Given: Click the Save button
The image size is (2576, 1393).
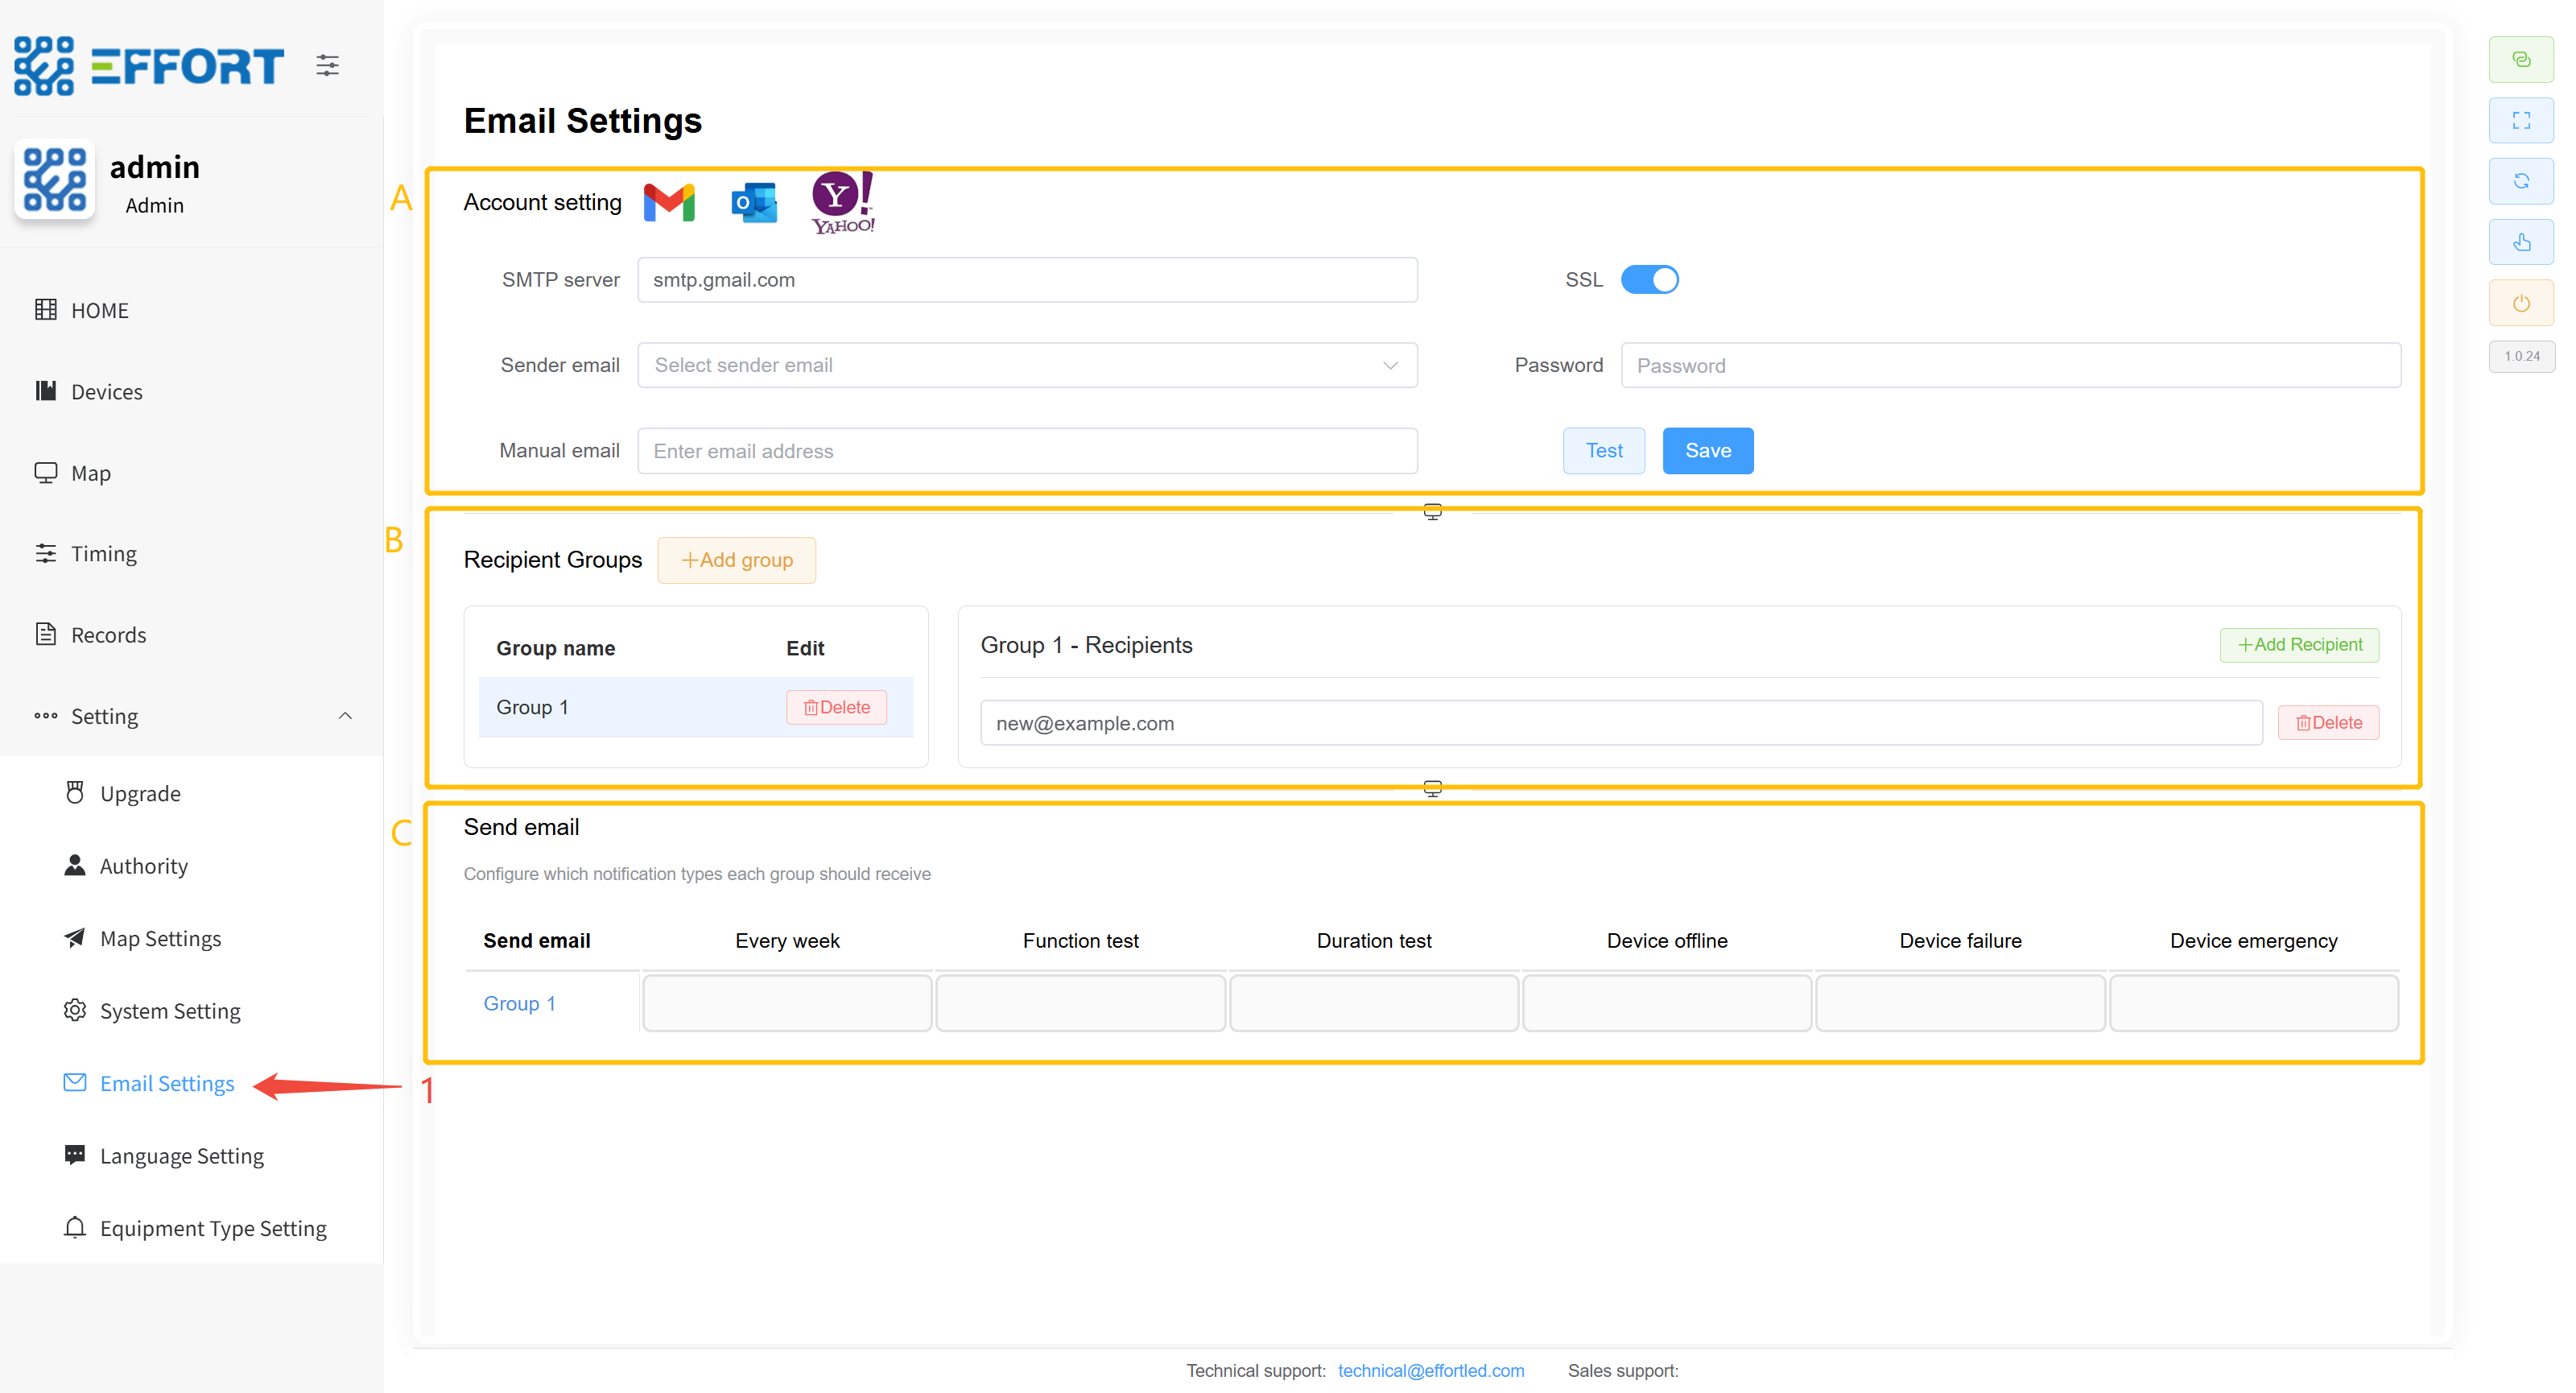Looking at the screenshot, I should click(x=1707, y=451).
